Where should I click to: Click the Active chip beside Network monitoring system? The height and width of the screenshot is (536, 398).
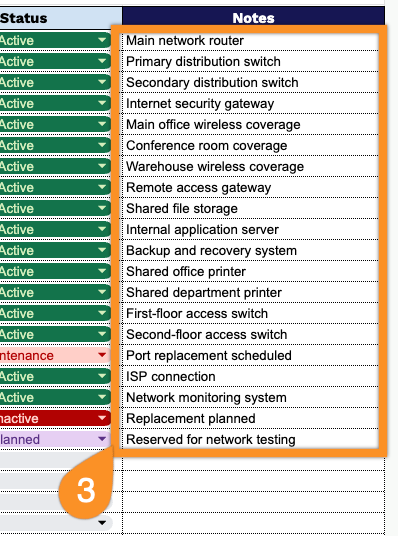[x=55, y=397]
